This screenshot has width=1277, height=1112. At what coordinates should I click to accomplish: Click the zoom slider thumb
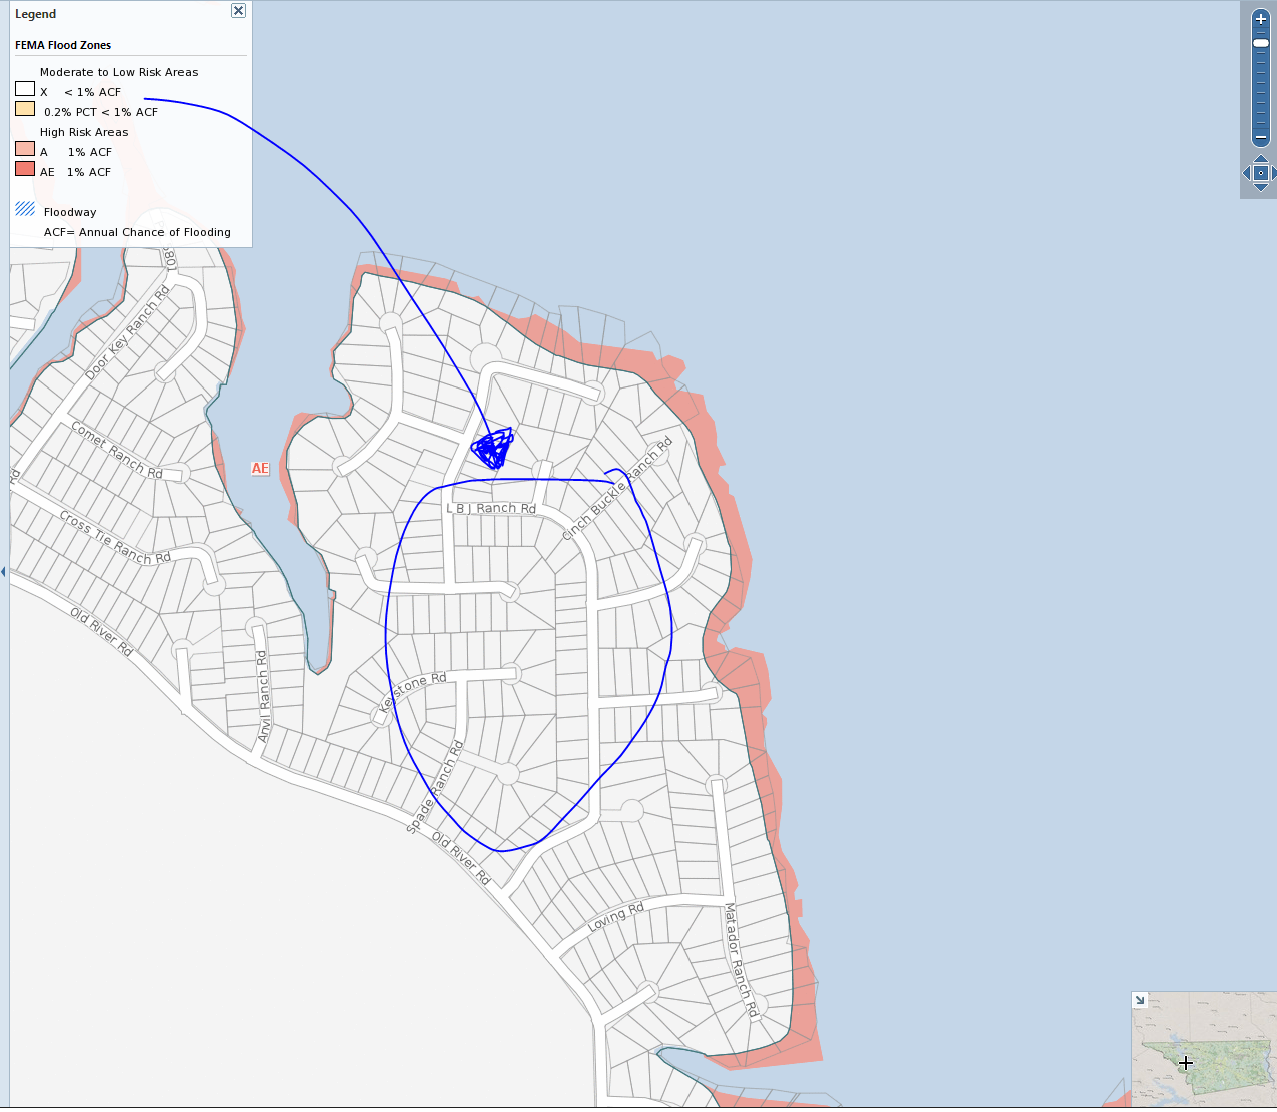coord(1260,43)
